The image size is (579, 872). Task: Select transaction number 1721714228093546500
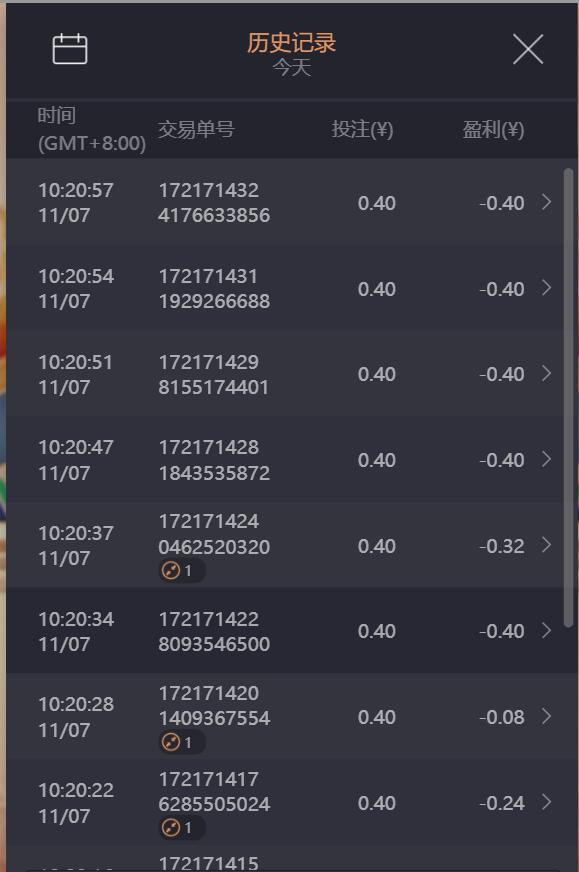click(214, 631)
